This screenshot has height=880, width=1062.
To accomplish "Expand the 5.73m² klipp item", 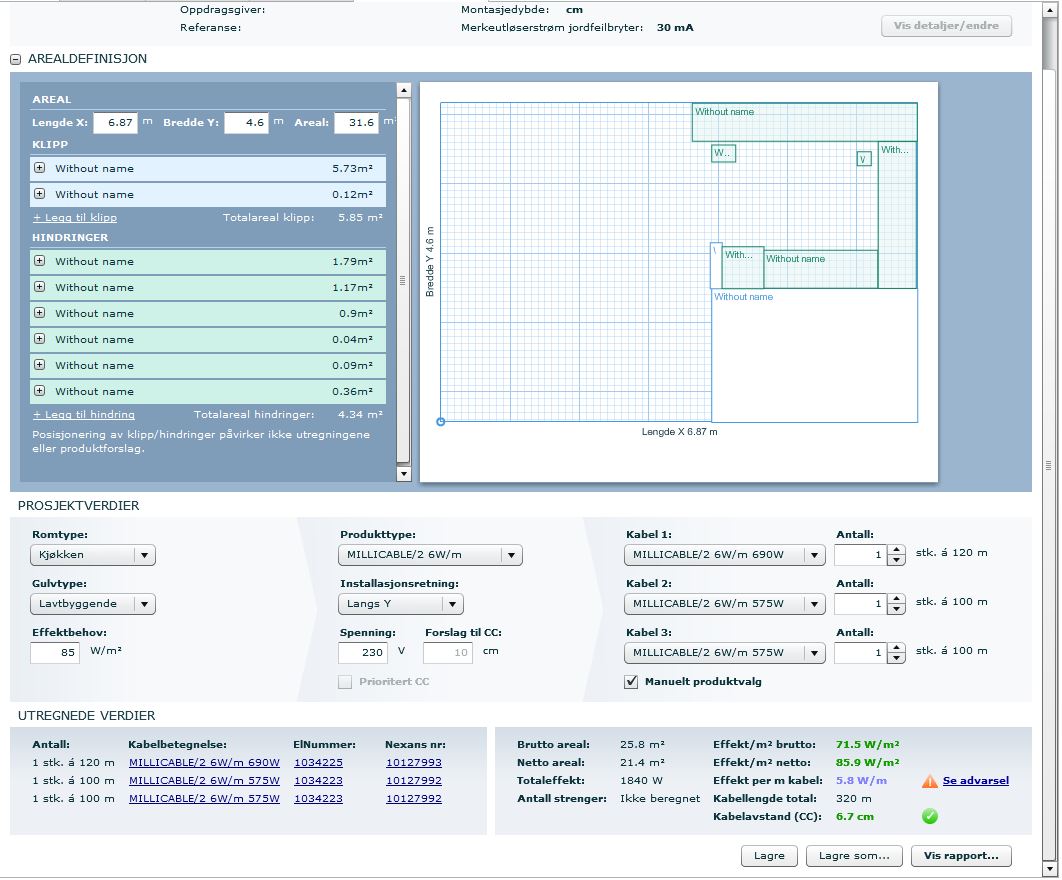I will (40, 168).
